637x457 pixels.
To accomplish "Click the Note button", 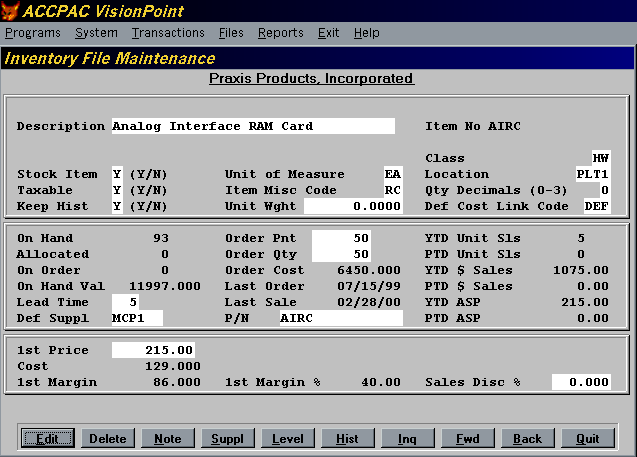I will [168, 438].
